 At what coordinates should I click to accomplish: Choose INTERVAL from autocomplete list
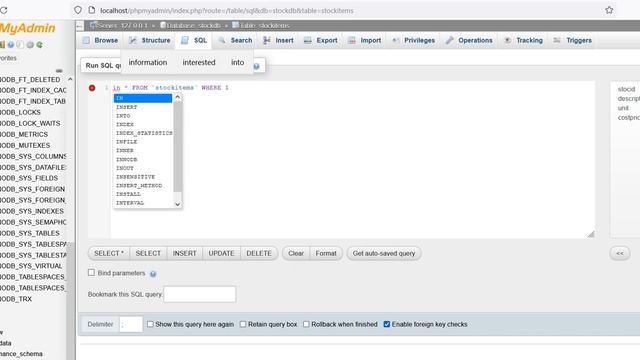click(x=143, y=203)
